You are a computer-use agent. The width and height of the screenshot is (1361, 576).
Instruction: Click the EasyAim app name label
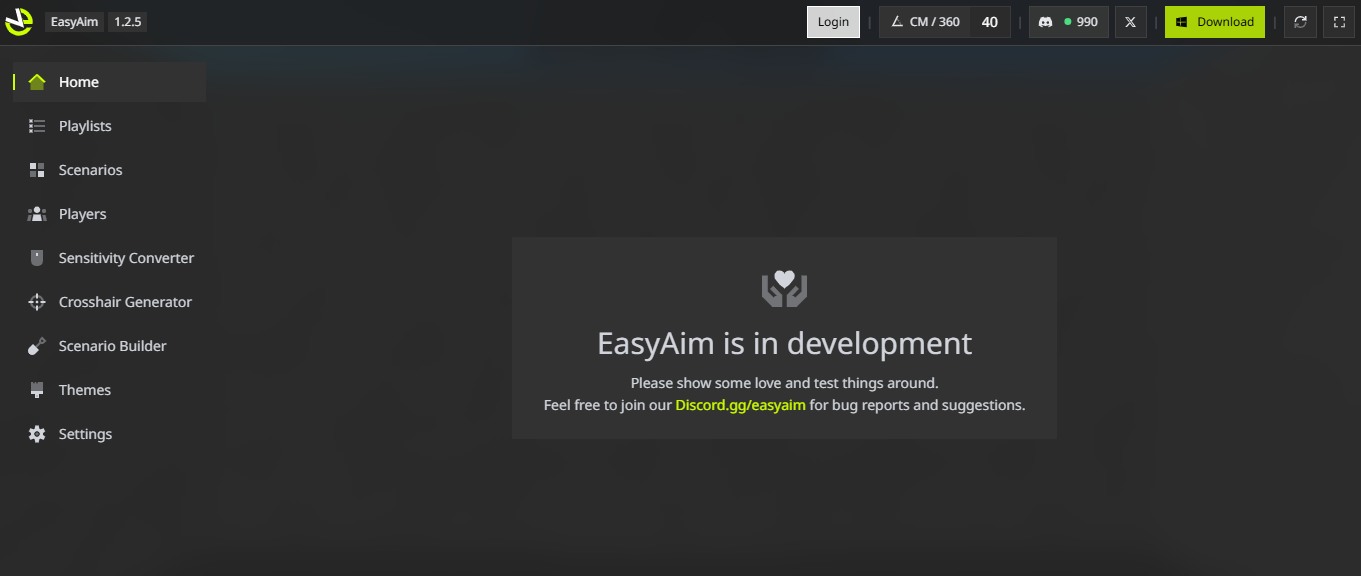click(x=74, y=22)
